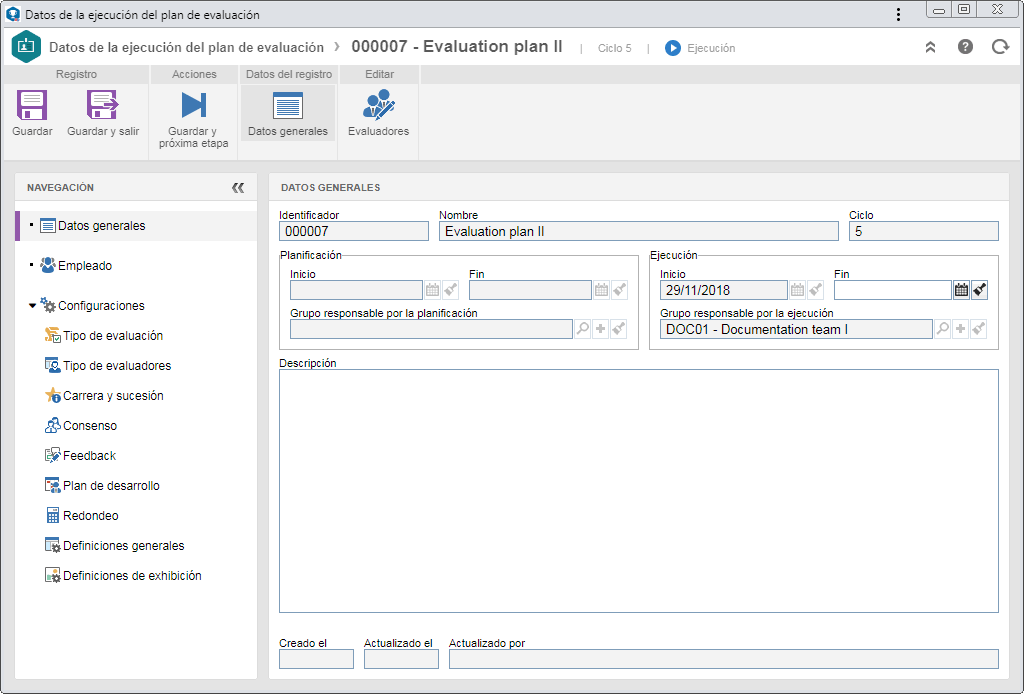Click the Nombre field
1024x694 pixels.
(x=638, y=231)
